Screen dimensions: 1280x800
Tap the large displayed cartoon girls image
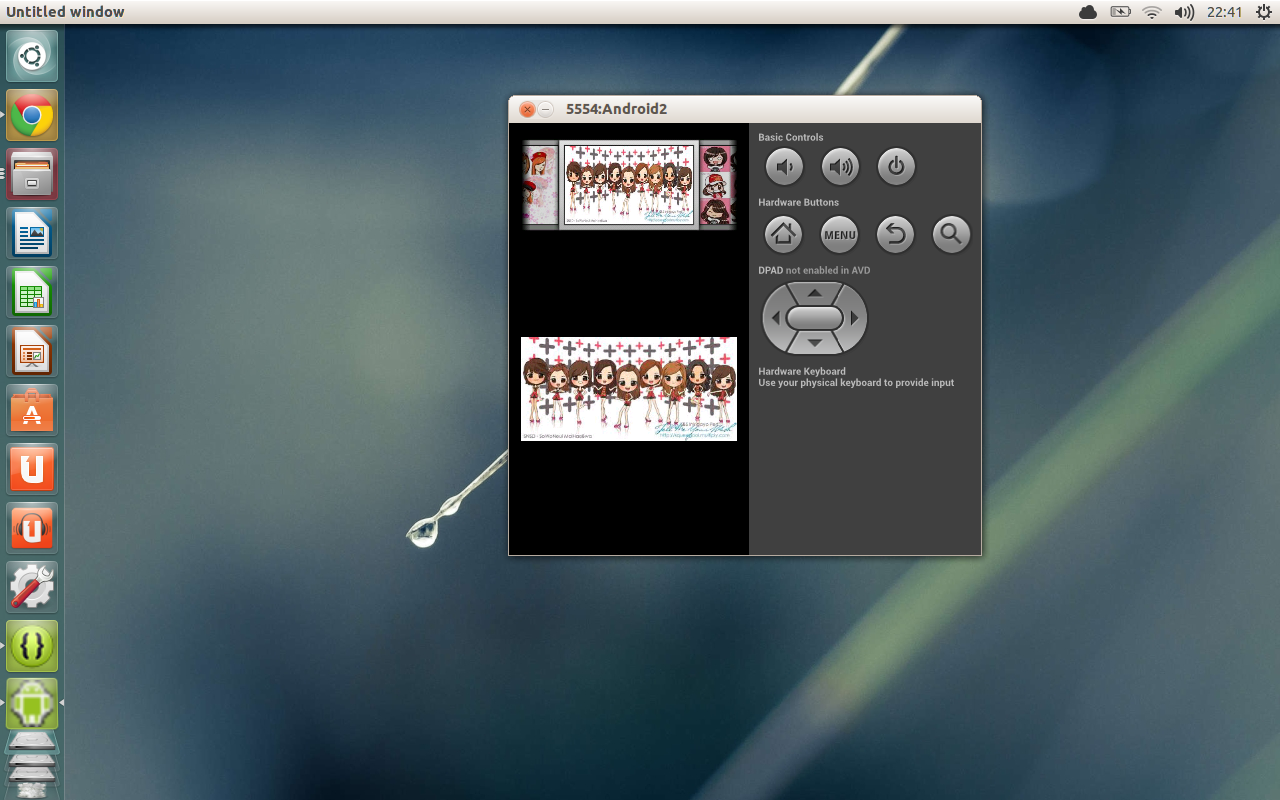click(x=629, y=389)
